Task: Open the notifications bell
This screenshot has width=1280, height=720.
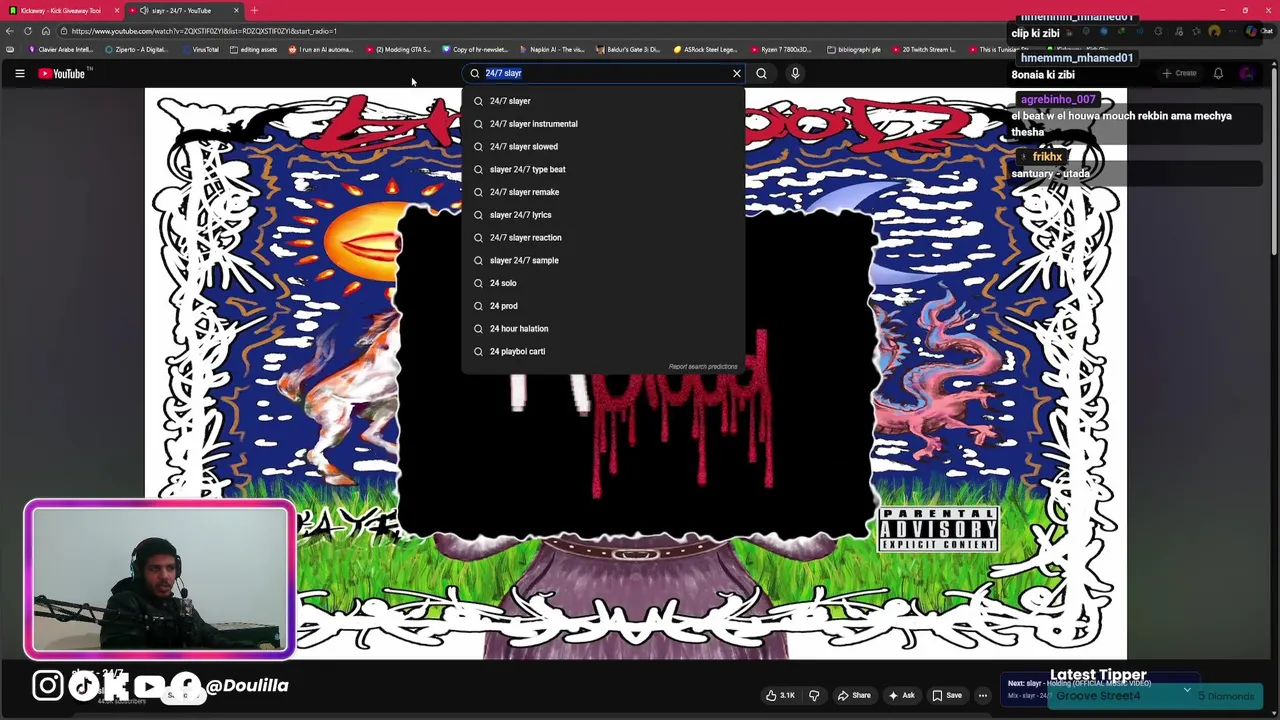Action: (x=1218, y=73)
